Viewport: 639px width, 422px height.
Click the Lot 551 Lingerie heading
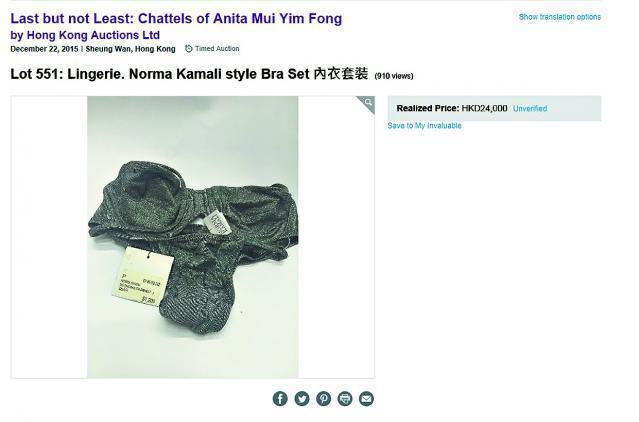(x=189, y=74)
